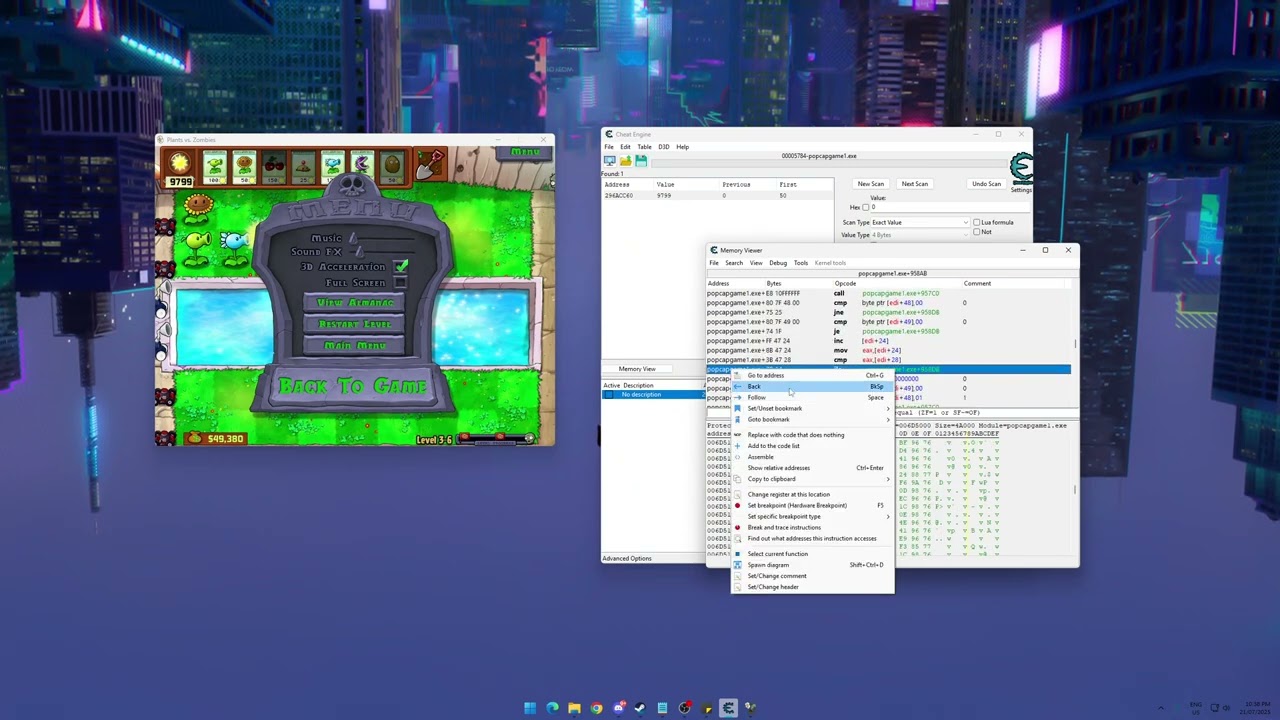Choose Follow in context menu
This screenshot has height=720, width=1280.
point(812,397)
